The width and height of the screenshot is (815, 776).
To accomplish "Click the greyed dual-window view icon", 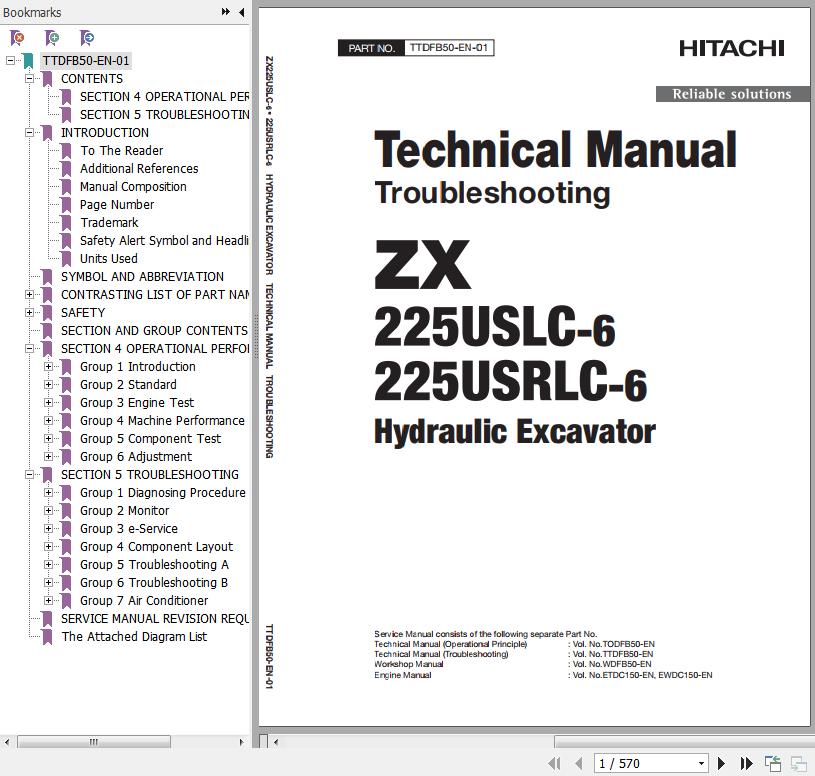I will [798, 763].
